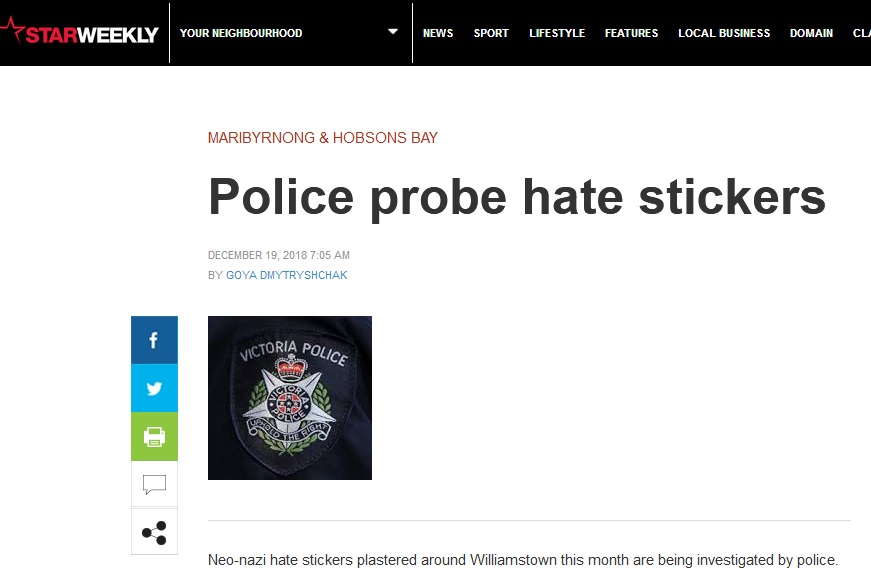This screenshot has width=871, height=577.
Task: Click the date 'December 19, 2018 7:05 AM'
Action: (279, 255)
